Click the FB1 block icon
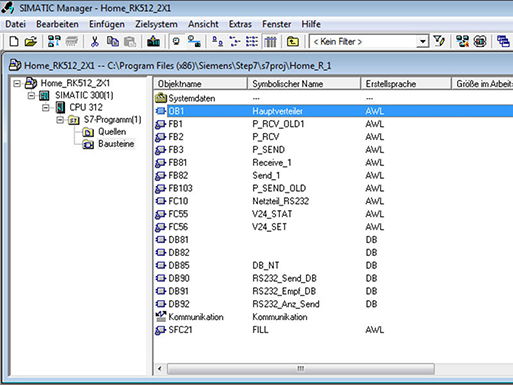The height and width of the screenshot is (385, 513). pos(160,124)
